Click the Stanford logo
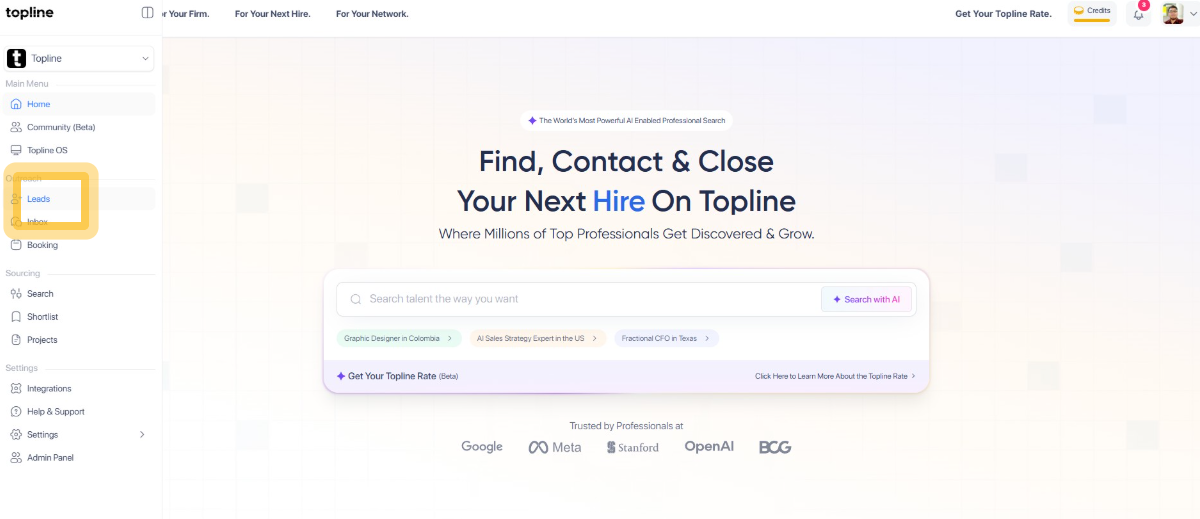1200x519 pixels. (x=633, y=447)
